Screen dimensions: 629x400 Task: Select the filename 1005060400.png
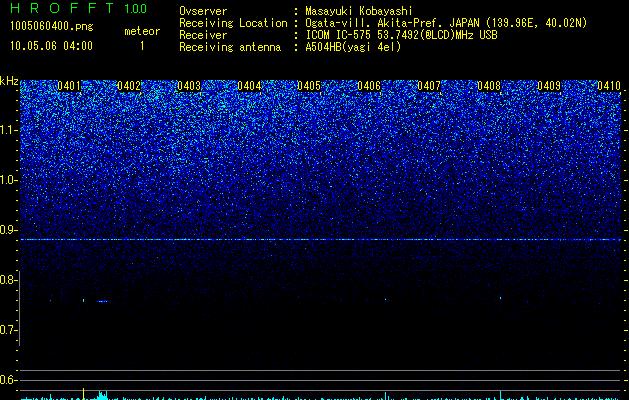[51, 26]
